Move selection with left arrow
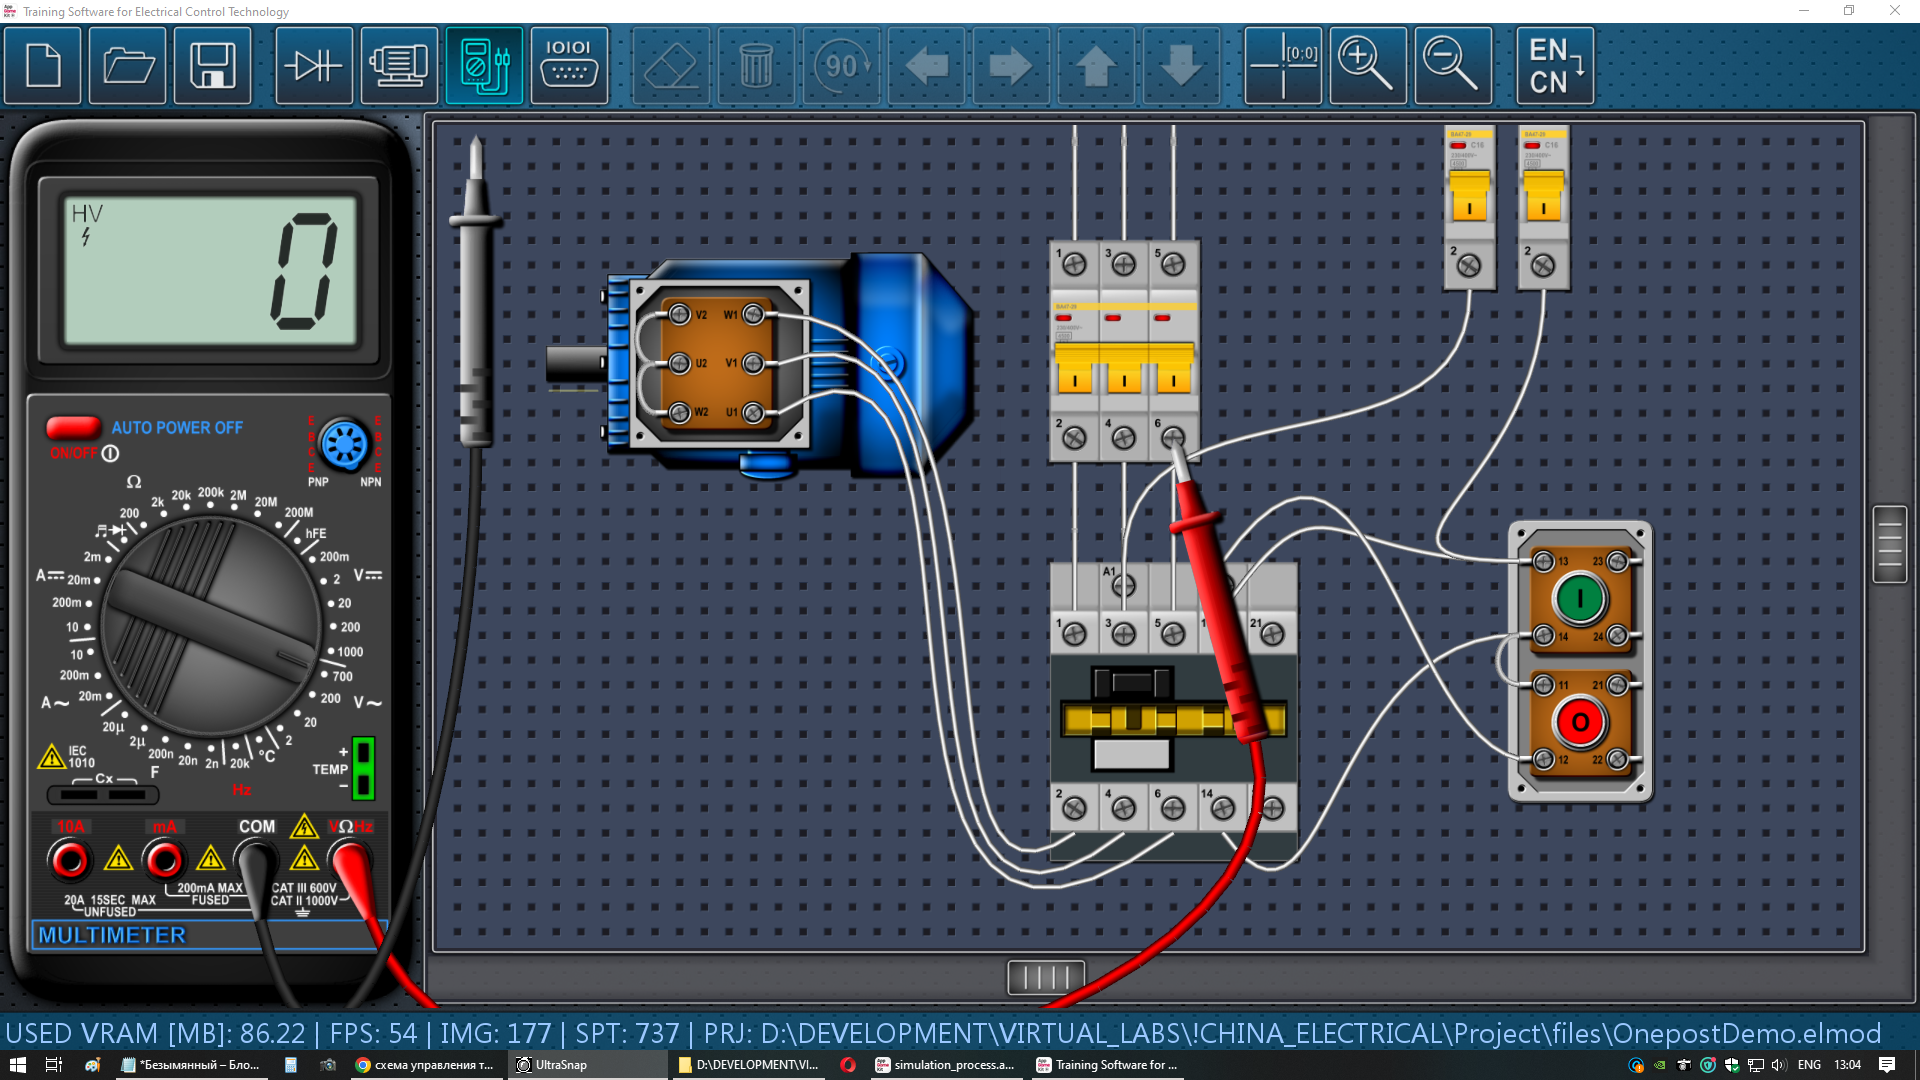This screenshot has width=1920, height=1080. point(926,66)
